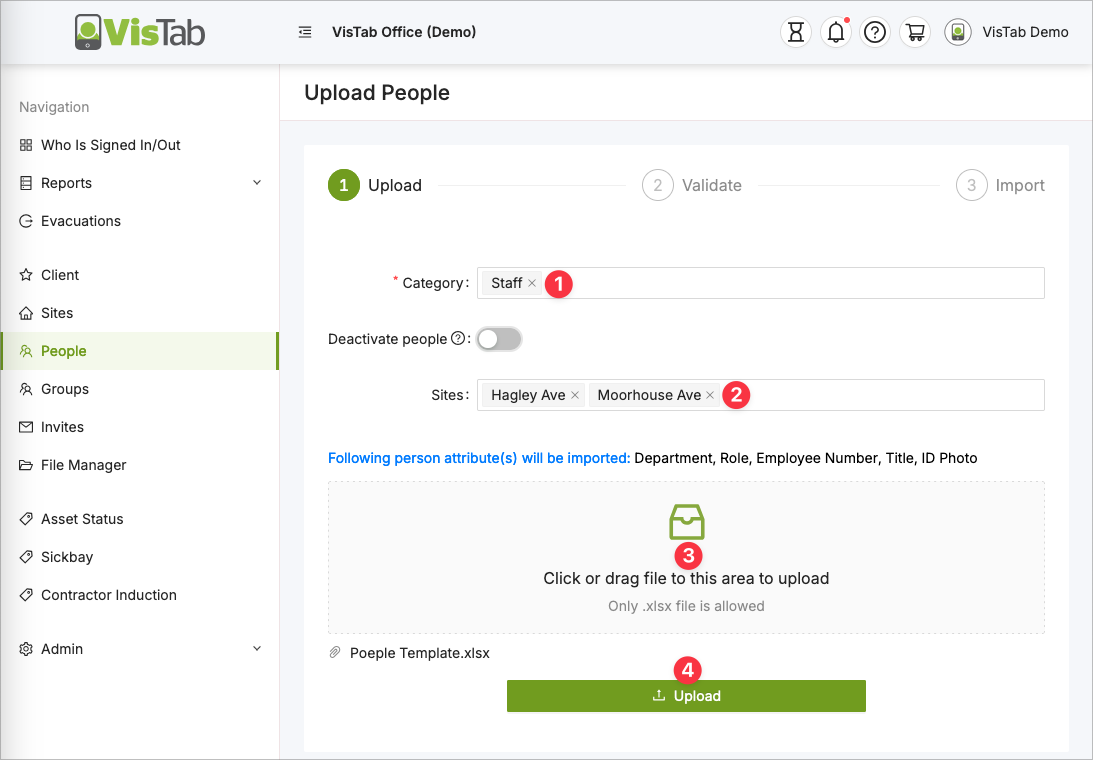1093x760 pixels.
Task: Click the inbox upload icon
Action: tap(686, 522)
